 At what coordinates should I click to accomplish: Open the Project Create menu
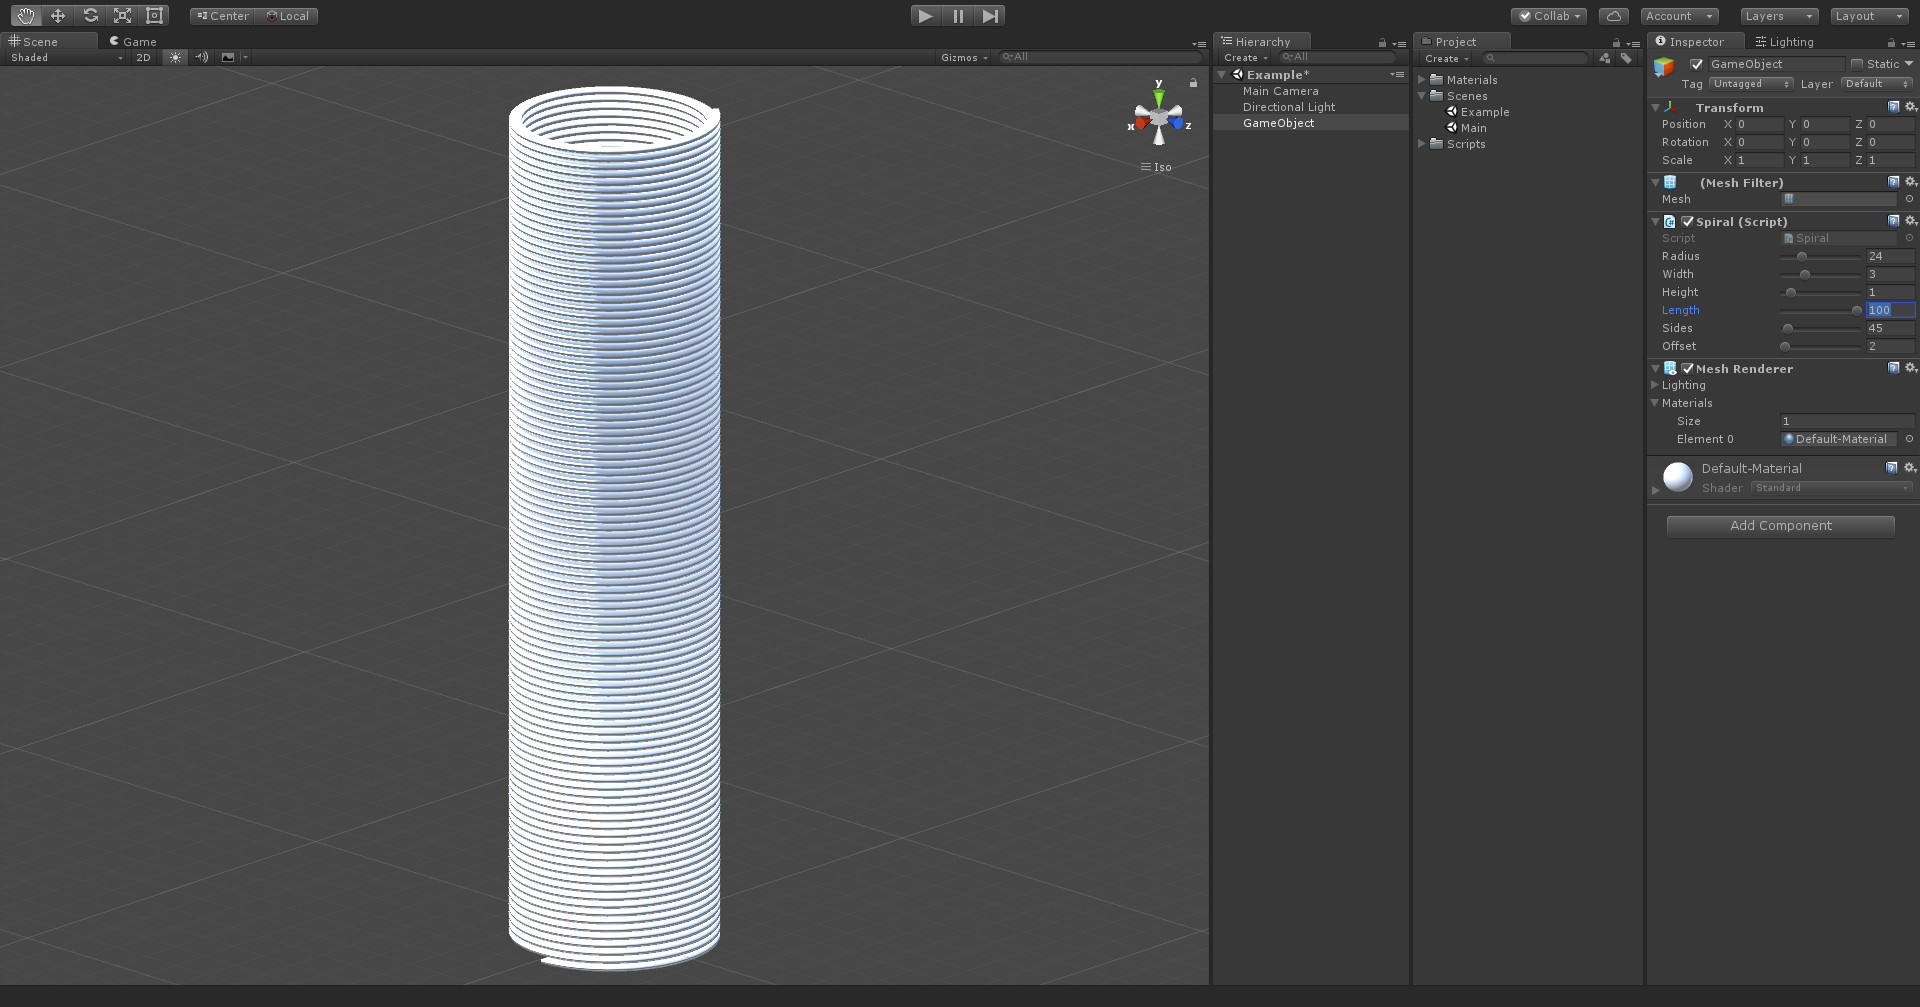[x=1446, y=58]
